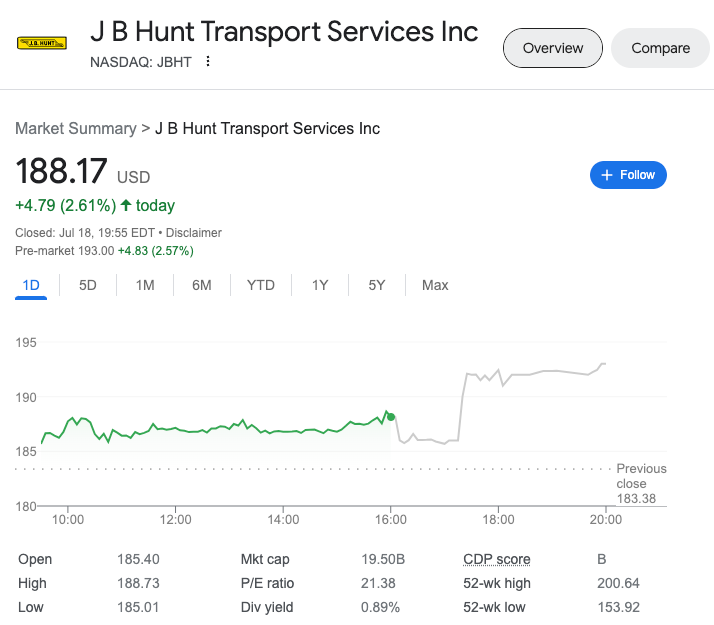714x625 pixels.
Task: Show year-to-date chart with YTD
Action: 260,285
